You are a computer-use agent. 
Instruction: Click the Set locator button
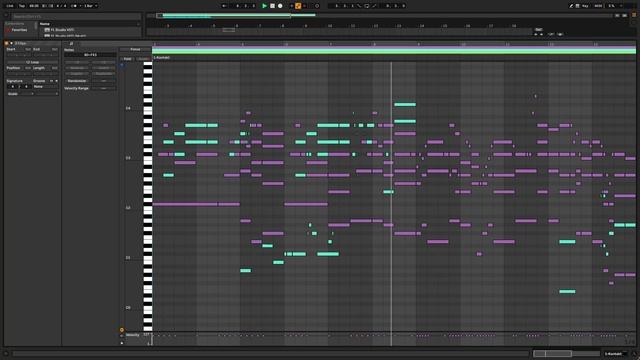pos(539,29)
